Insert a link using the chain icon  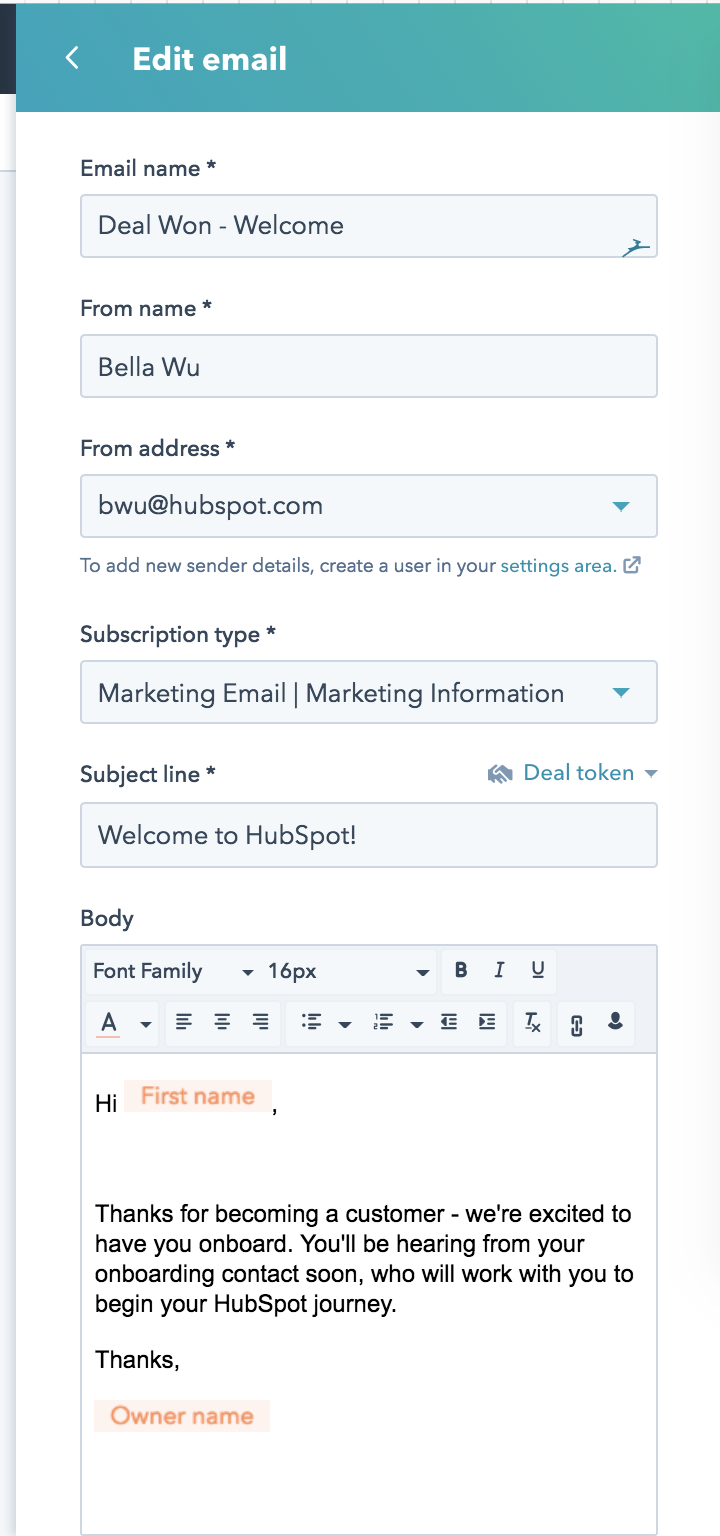(x=576, y=1024)
